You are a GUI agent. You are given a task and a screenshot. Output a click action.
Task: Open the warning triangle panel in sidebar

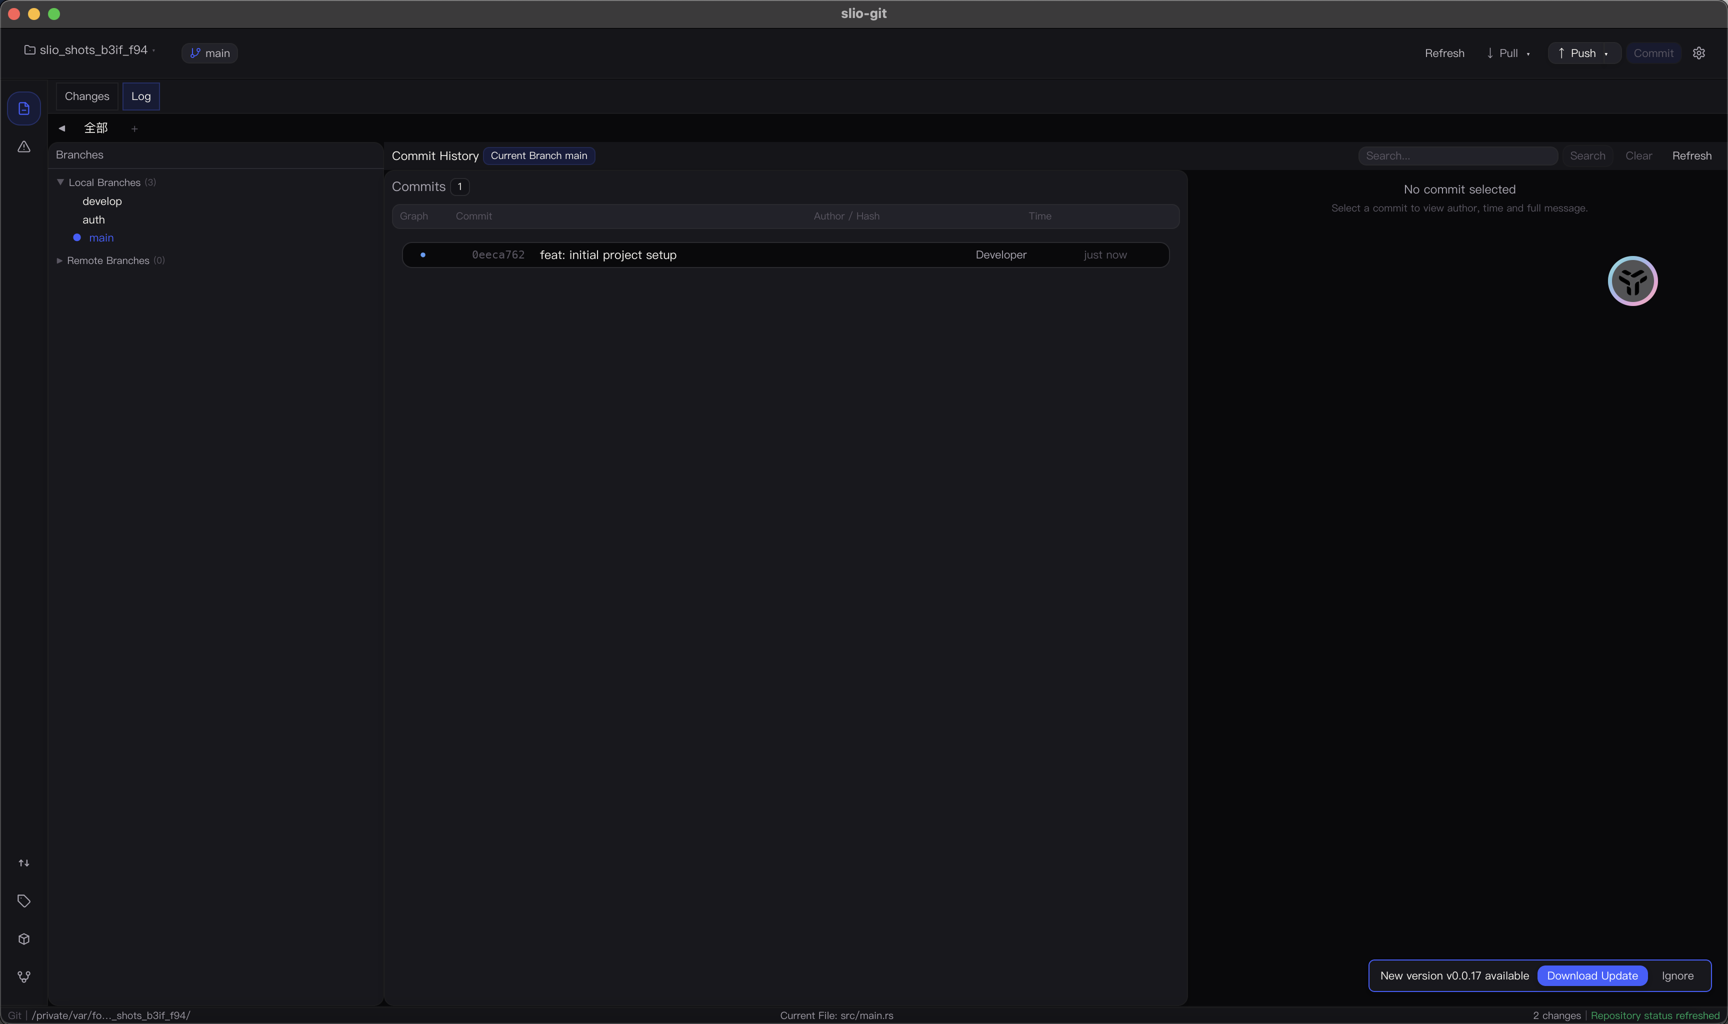[x=24, y=147]
